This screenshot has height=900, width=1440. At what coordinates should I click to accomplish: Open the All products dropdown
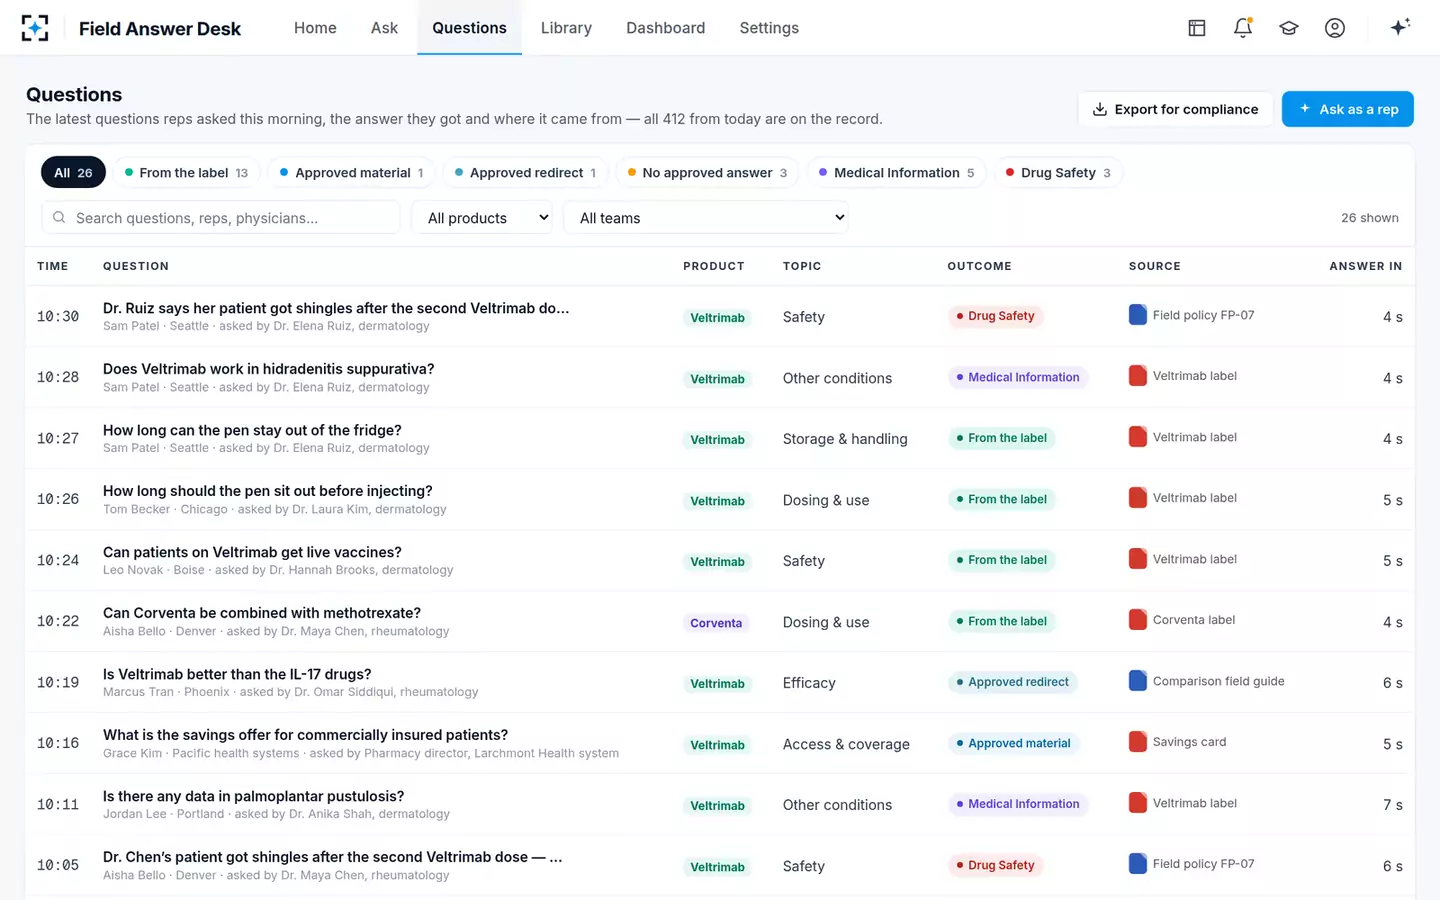click(x=482, y=217)
